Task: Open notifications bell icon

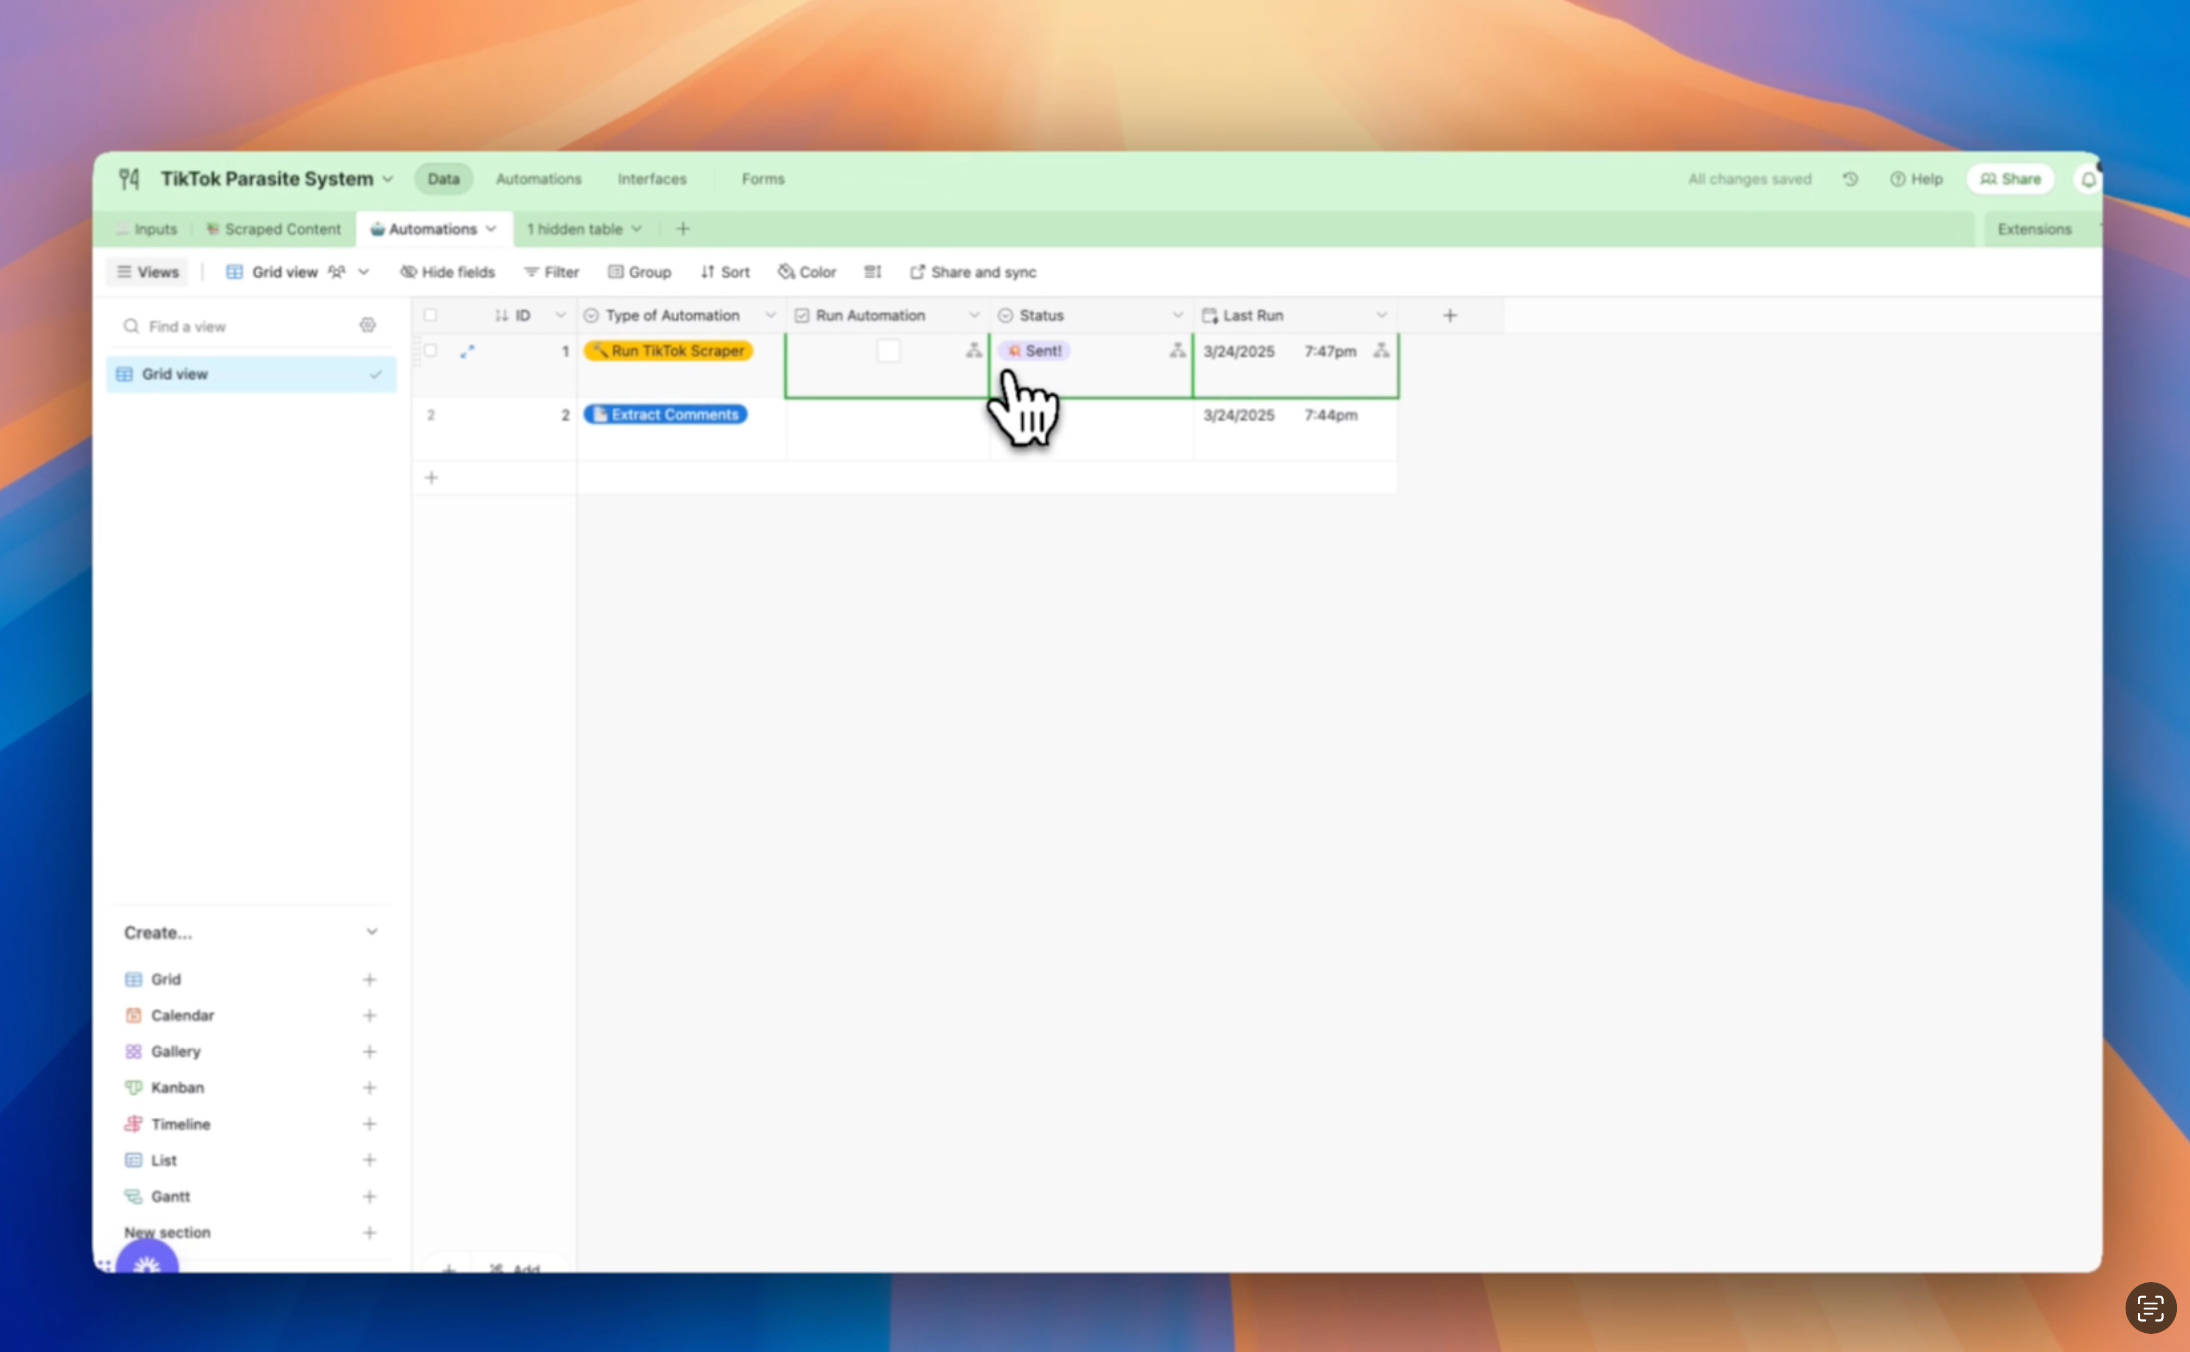Action: (2088, 180)
